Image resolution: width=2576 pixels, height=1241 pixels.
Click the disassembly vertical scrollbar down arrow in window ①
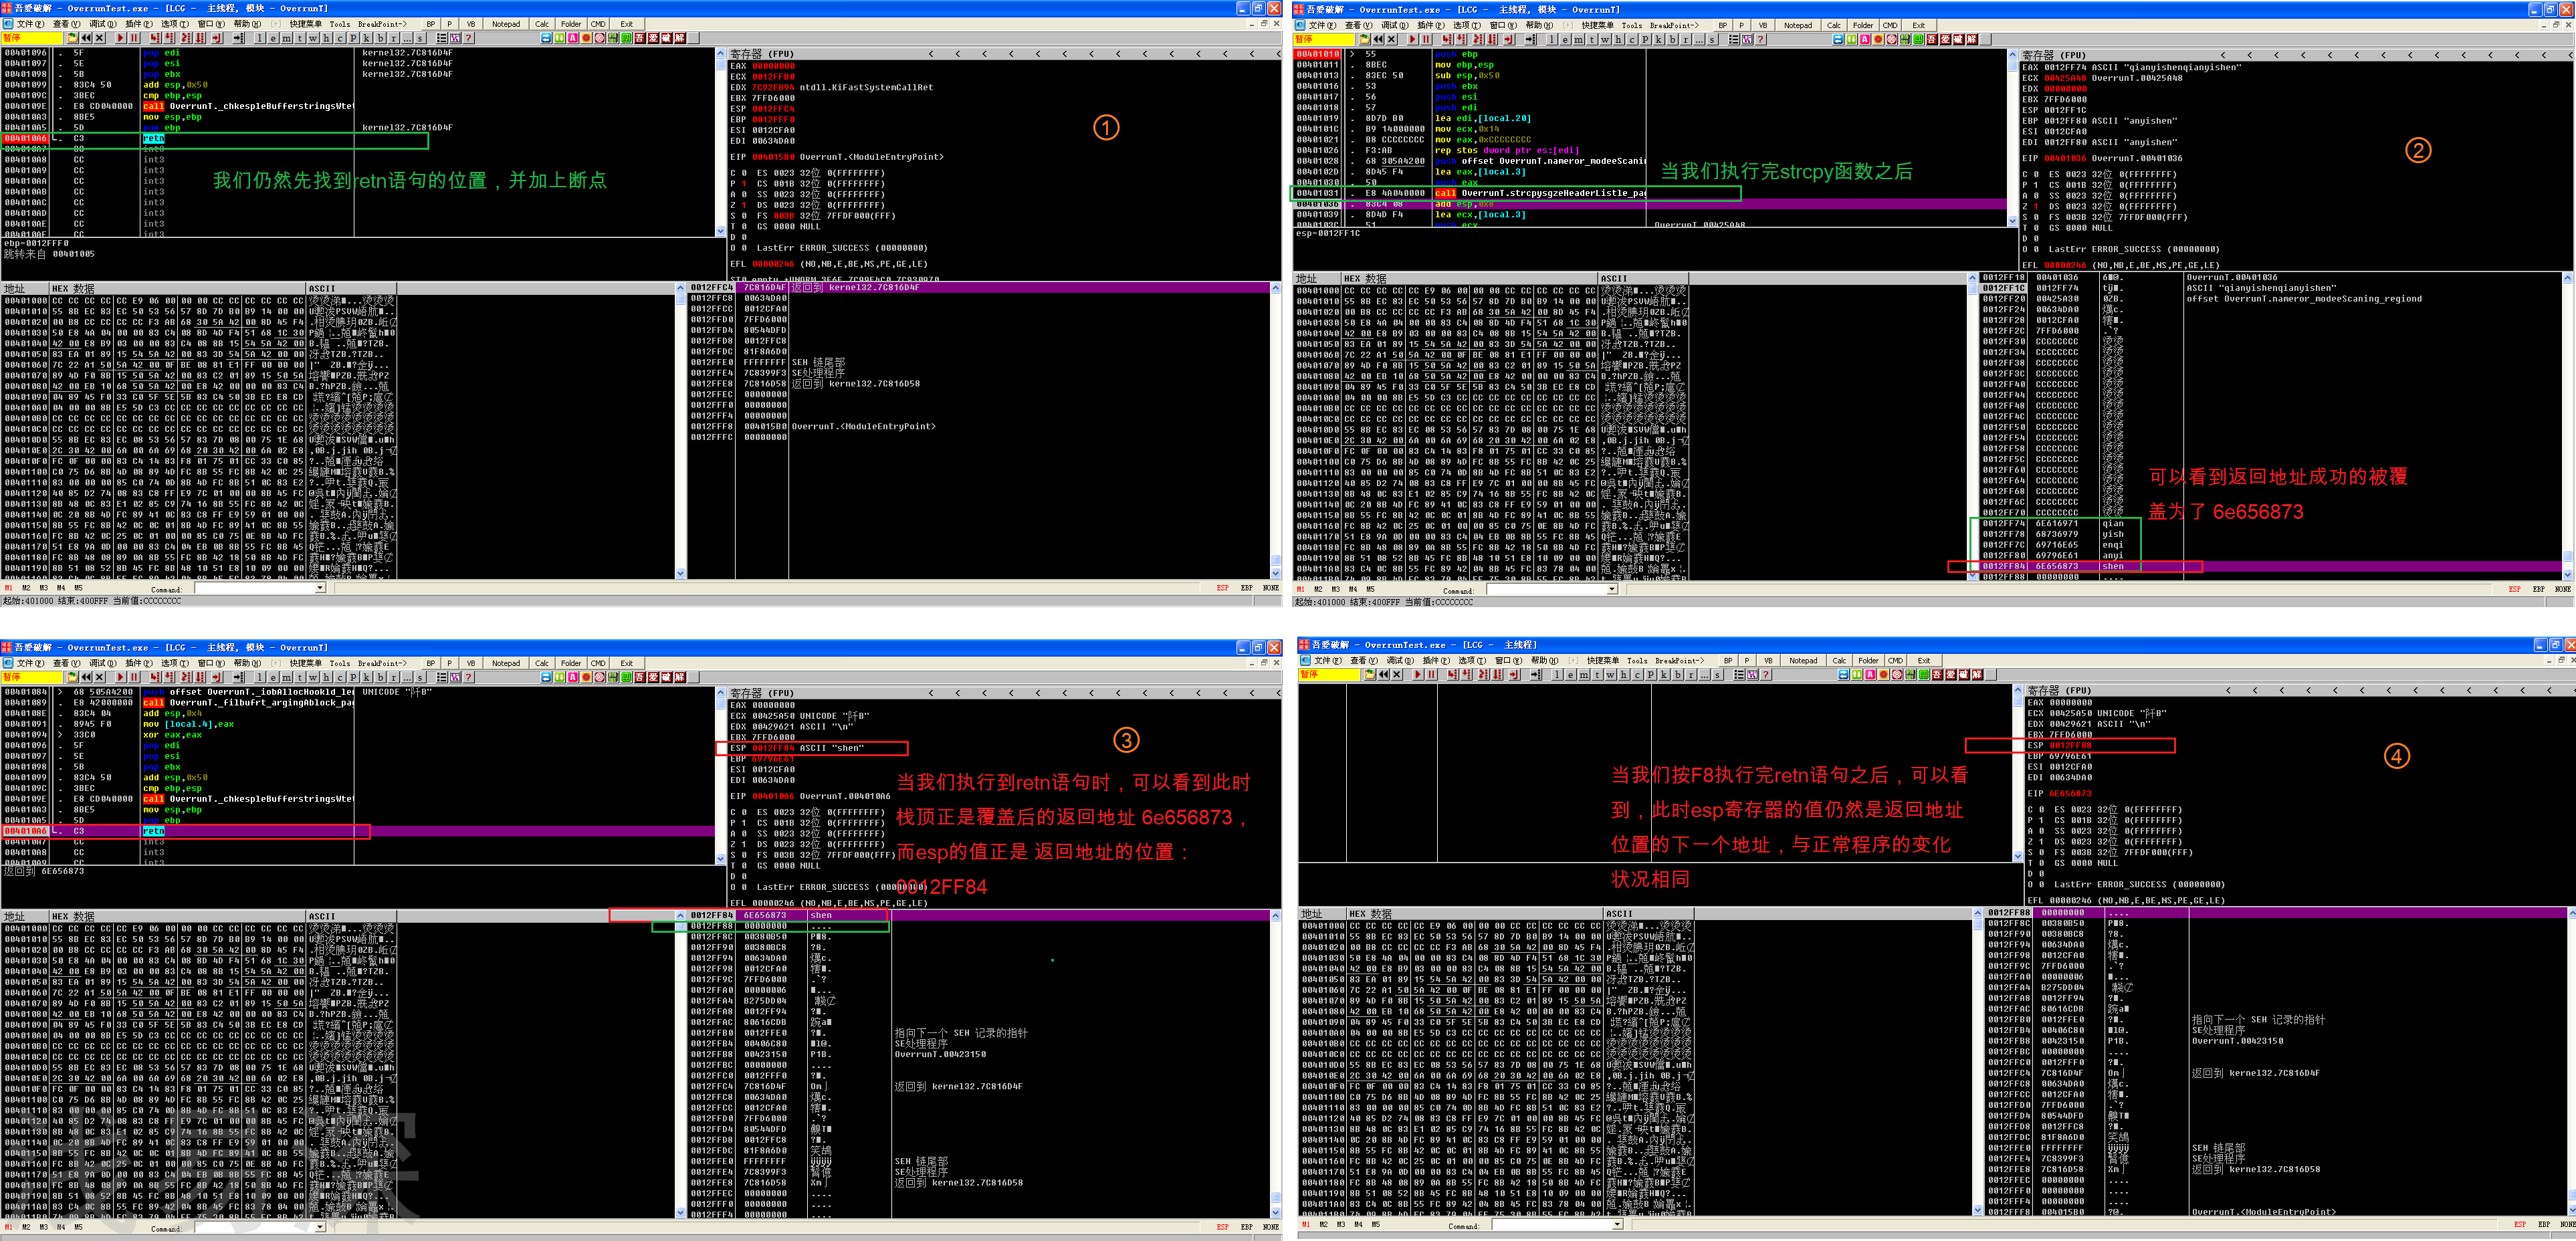point(721,231)
